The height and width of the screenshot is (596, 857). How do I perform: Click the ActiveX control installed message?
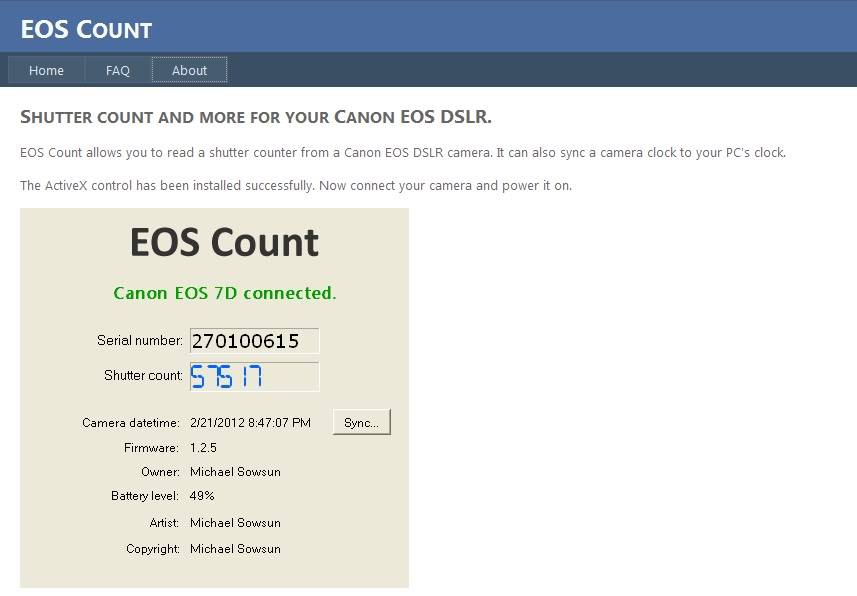[x=296, y=185]
